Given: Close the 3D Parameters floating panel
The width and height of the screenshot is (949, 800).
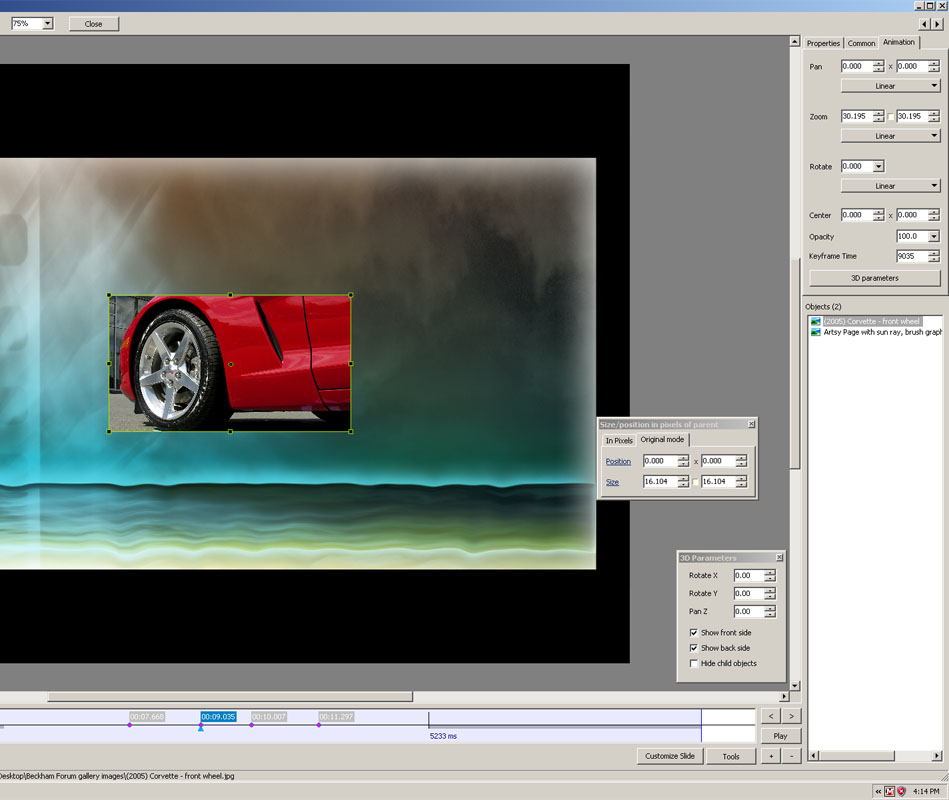Looking at the screenshot, I should pyautogui.click(x=780, y=558).
